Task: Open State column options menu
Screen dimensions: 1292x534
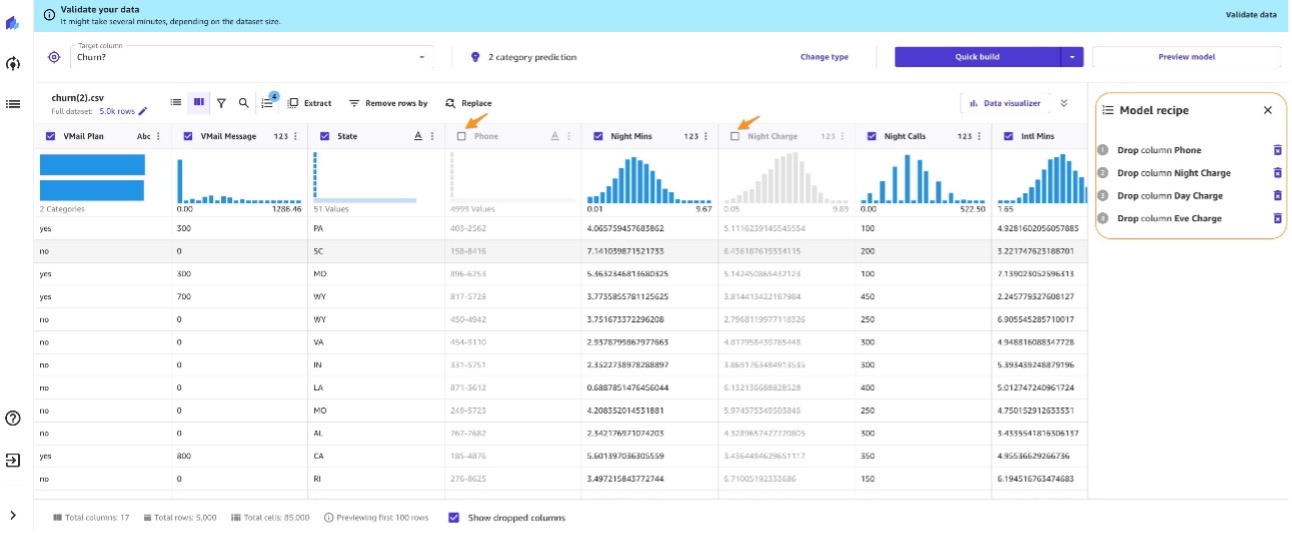Action: tap(432, 136)
